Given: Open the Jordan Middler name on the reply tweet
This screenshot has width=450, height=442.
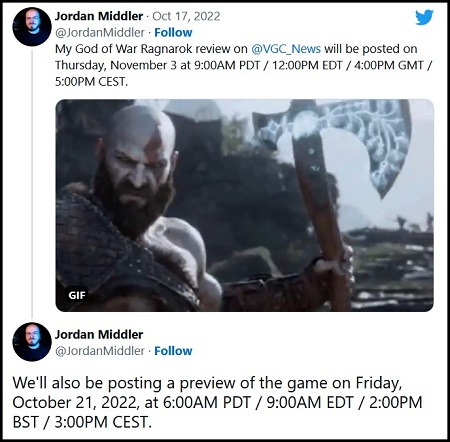Looking at the screenshot, I should coord(99,334).
